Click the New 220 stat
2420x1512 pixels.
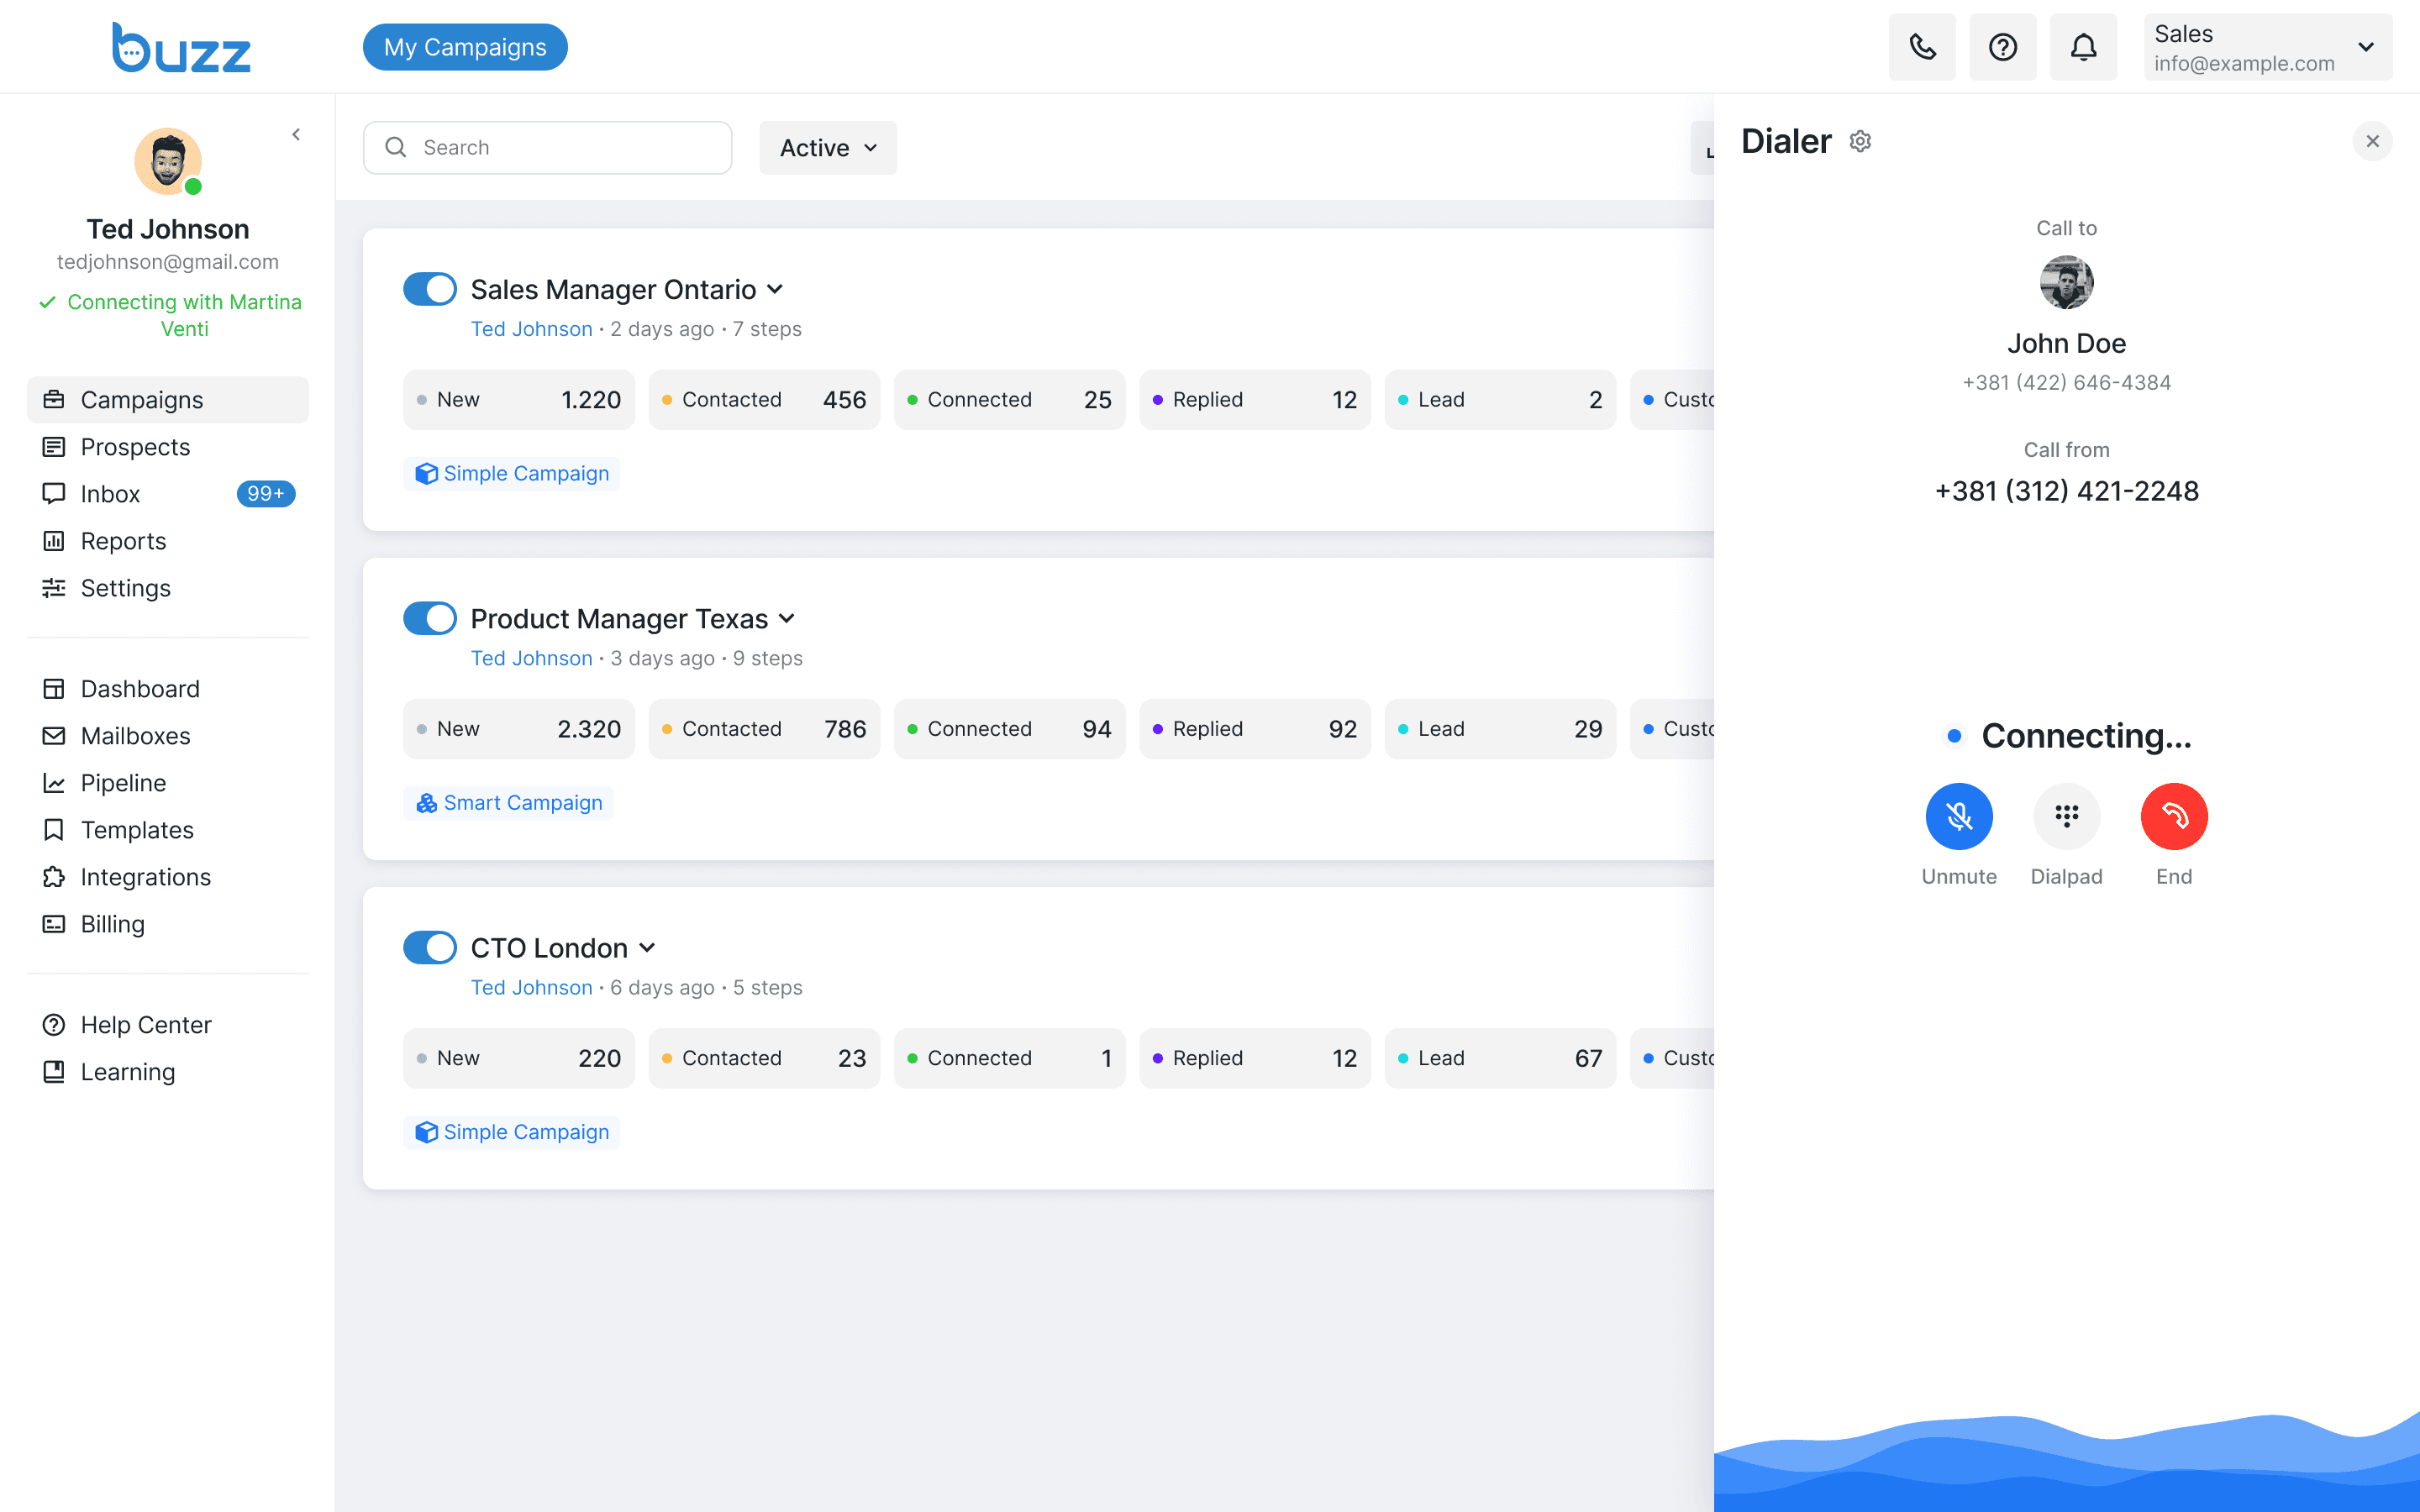pos(519,1058)
